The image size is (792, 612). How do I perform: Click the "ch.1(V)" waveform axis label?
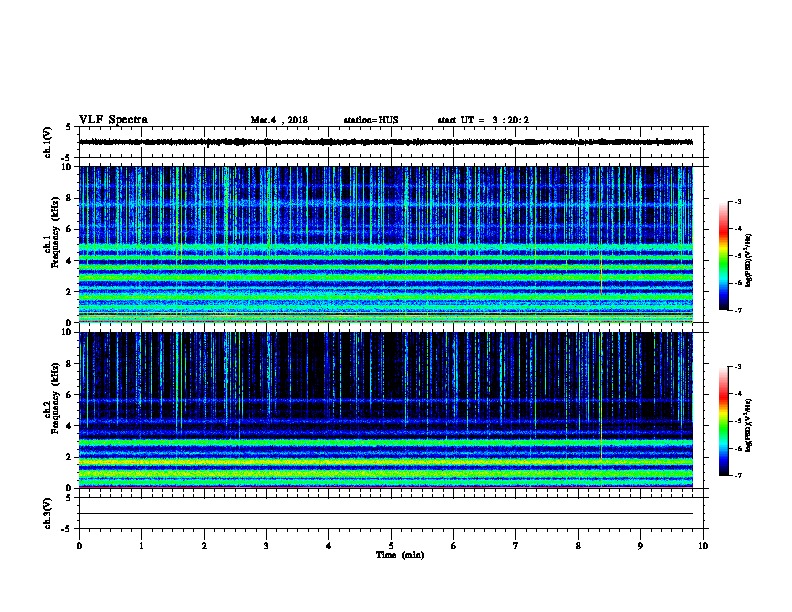(x=47, y=142)
